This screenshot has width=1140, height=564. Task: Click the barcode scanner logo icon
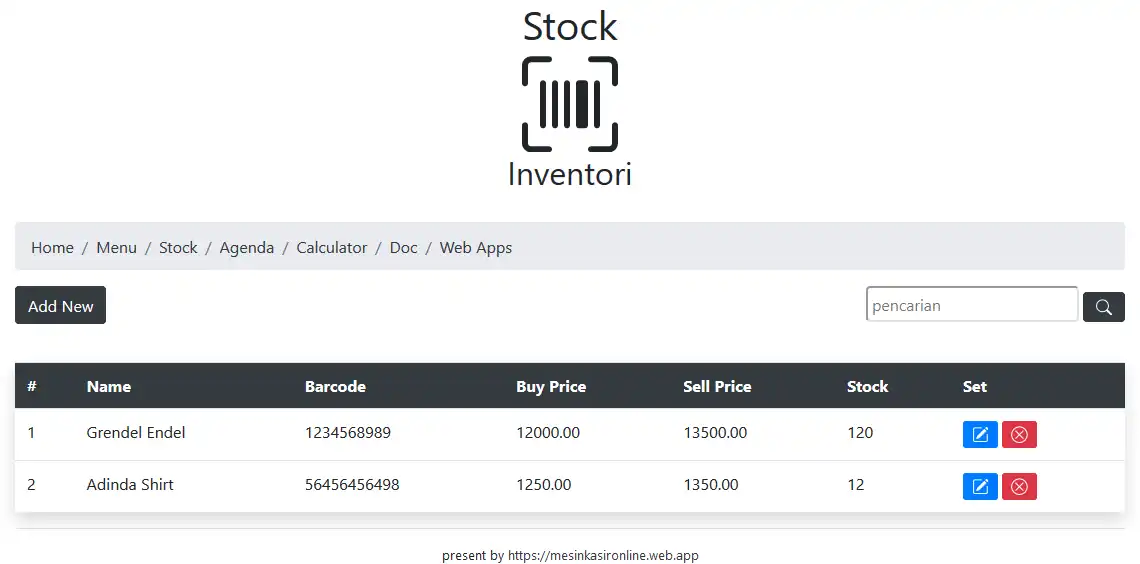click(x=570, y=104)
